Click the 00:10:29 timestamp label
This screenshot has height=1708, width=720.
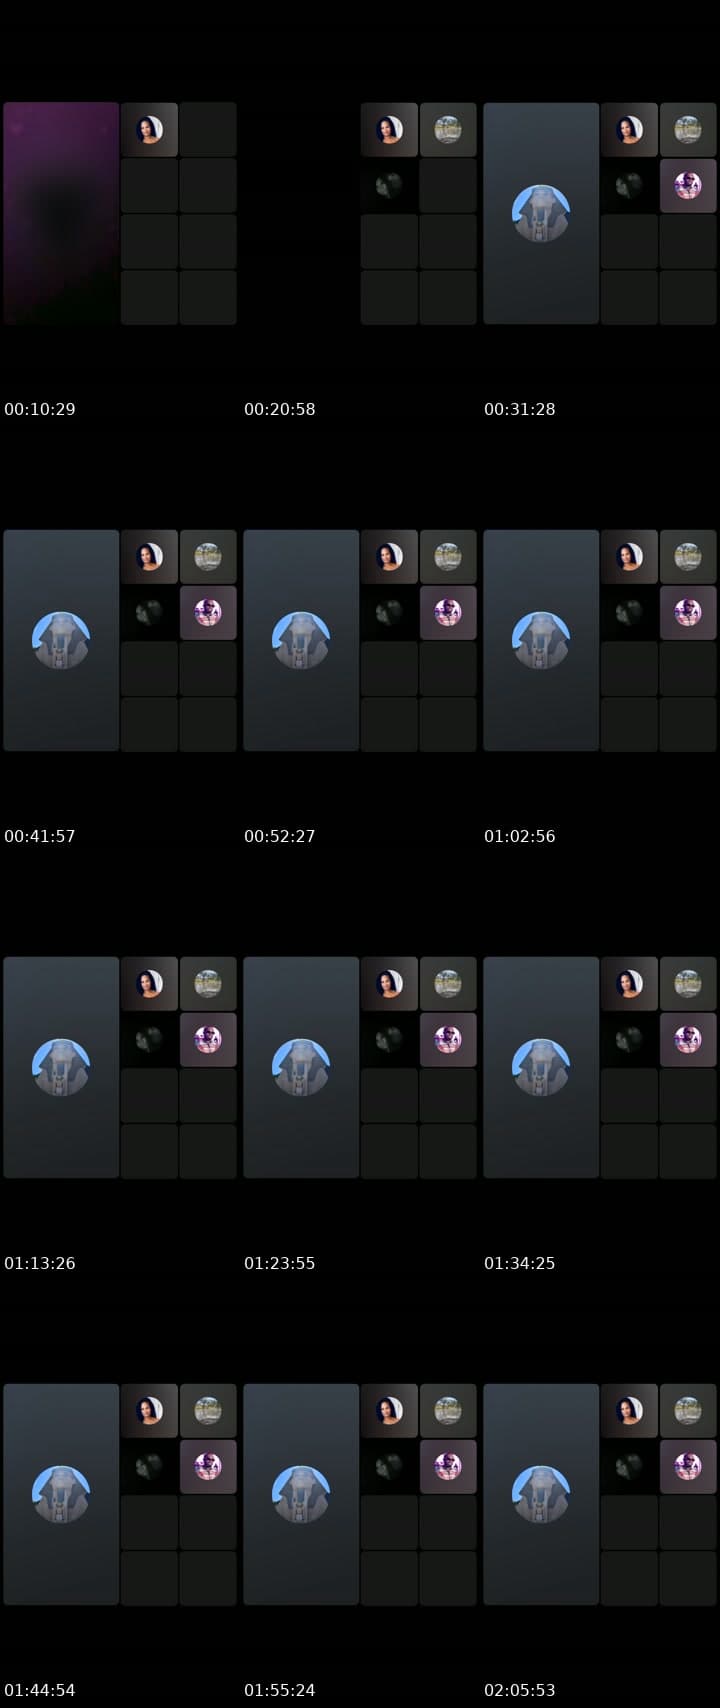[x=40, y=409]
